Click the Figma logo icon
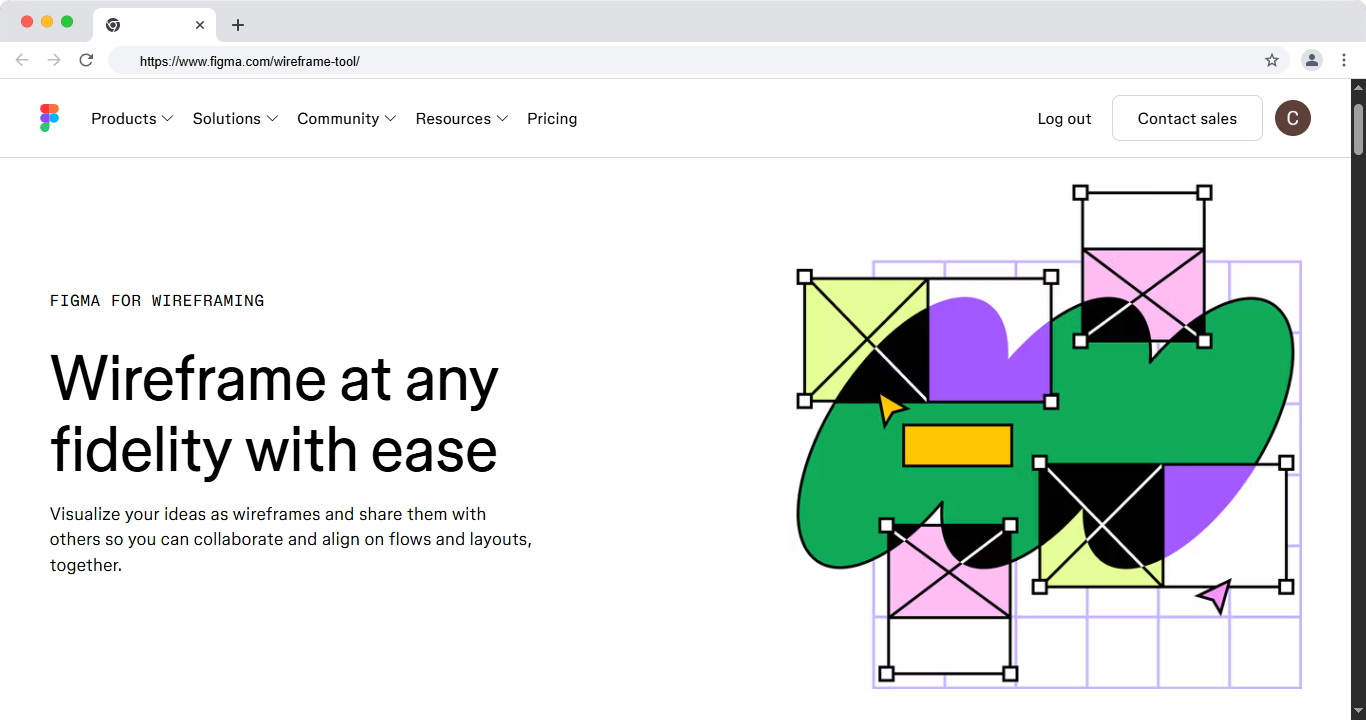 pyautogui.click(x=49, y=118)
